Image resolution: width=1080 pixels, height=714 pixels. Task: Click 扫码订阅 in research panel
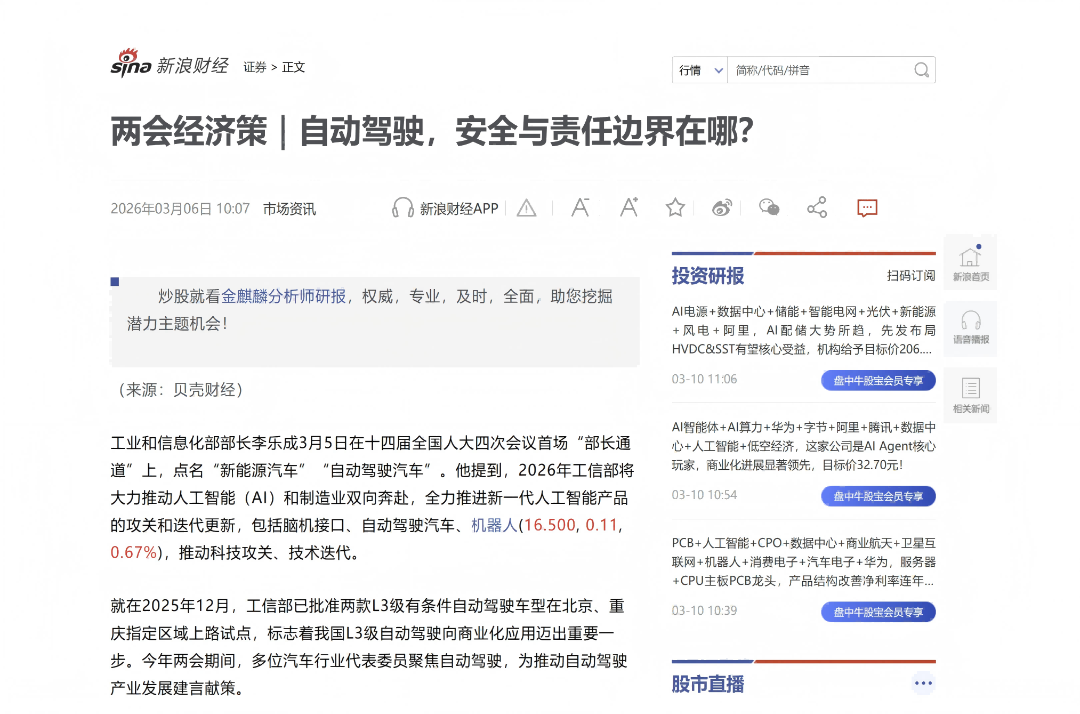pyautogui.click(x=911, y=275)
